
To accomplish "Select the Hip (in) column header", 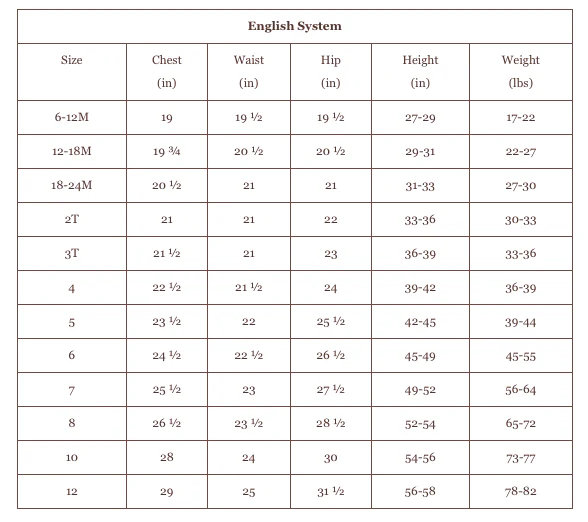I will coord(330,71).
